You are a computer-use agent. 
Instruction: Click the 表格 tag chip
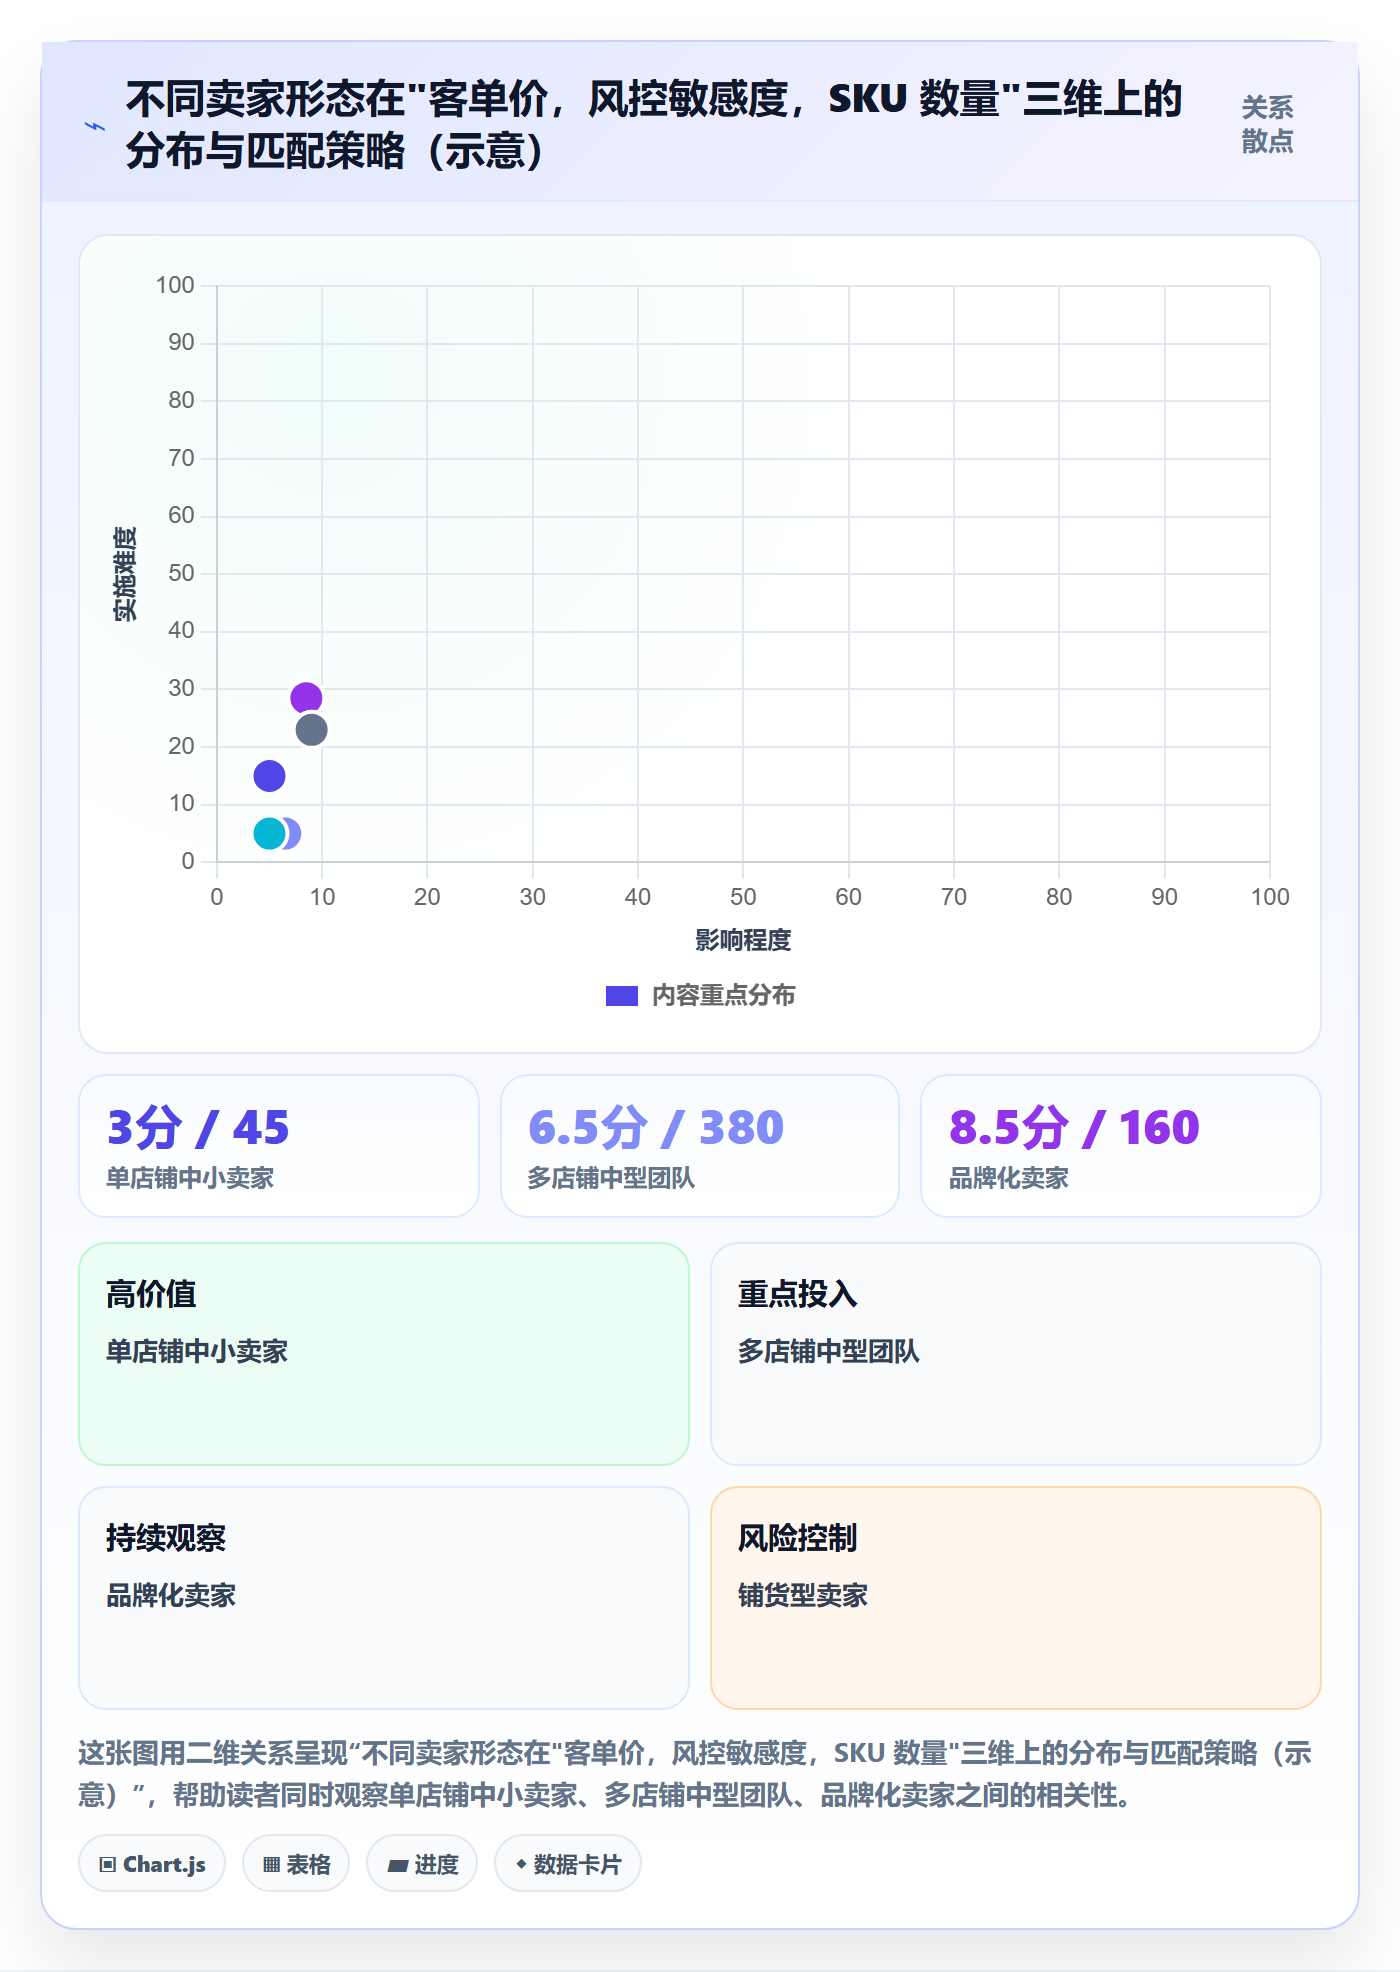click(296, 1864)
